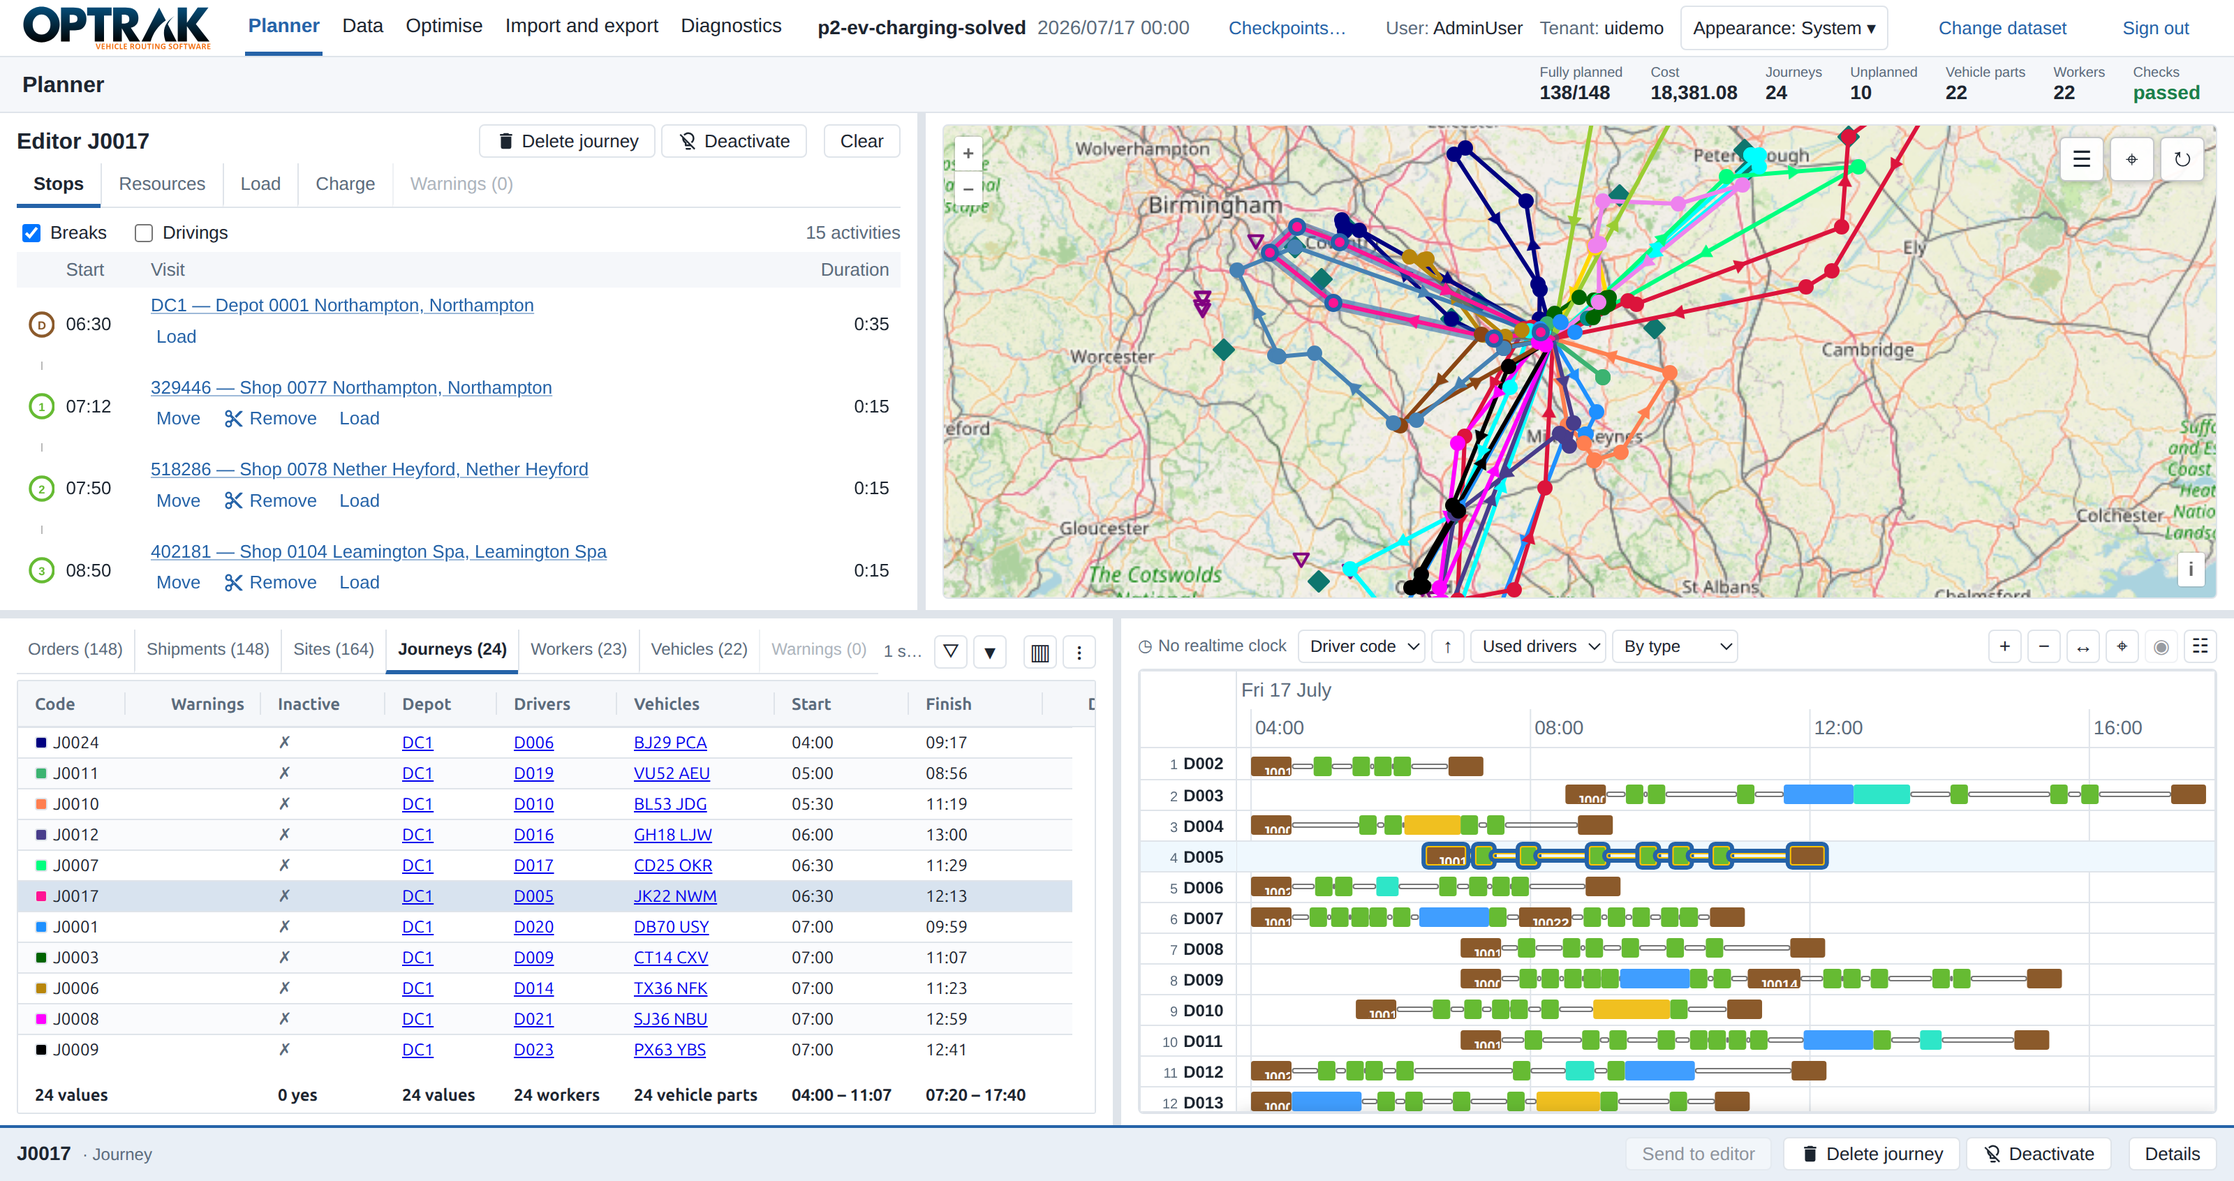Zoom out the Gantt timeline
2234x1181 pixels.
[2044, 647]
